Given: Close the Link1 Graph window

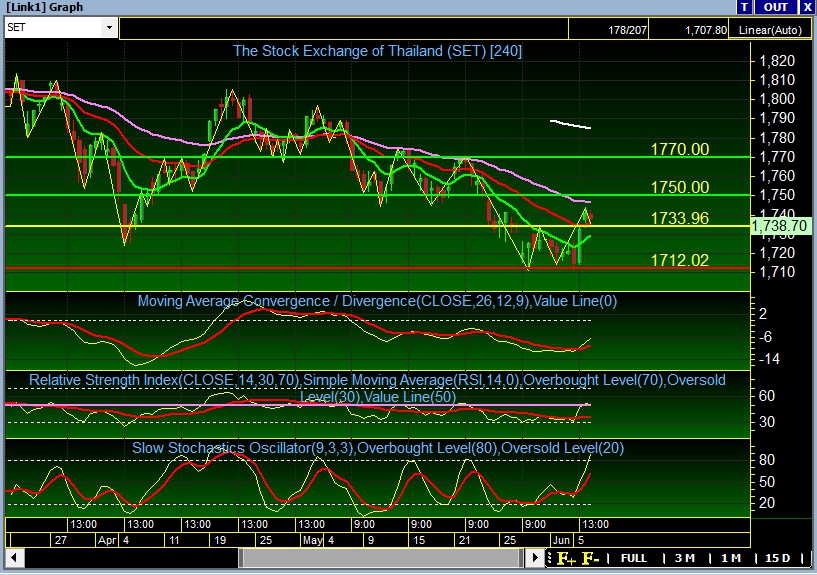Looking at the screenshot, I should (x=807, y=7).
